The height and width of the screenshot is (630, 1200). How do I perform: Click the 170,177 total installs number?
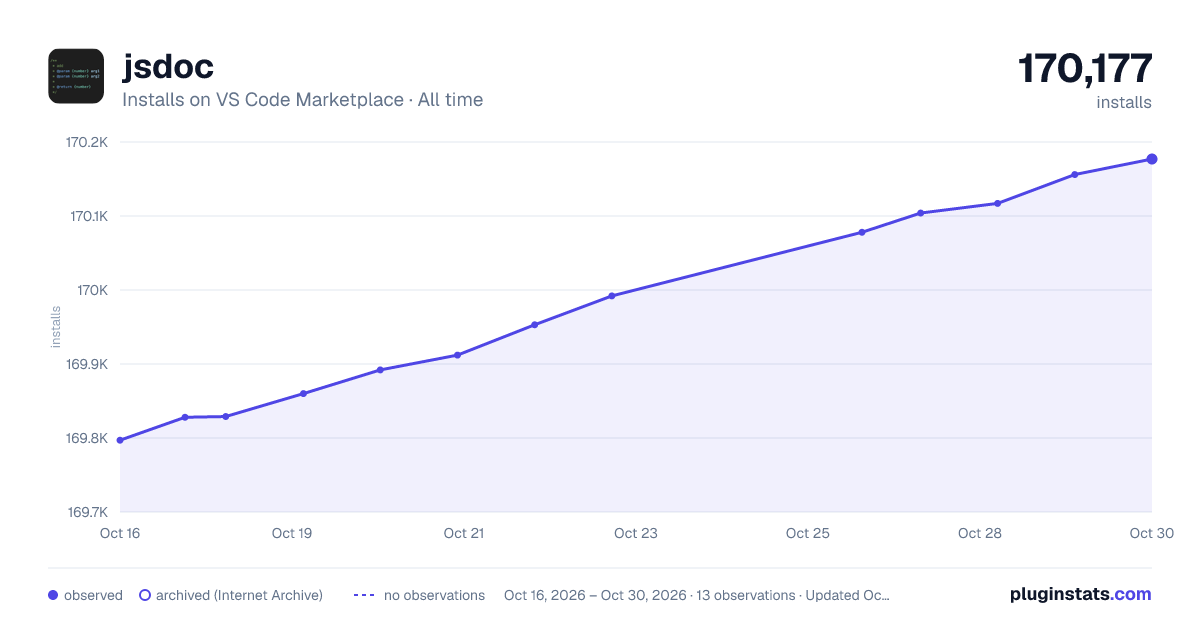pyautogui.click(x=1085, y=68)
